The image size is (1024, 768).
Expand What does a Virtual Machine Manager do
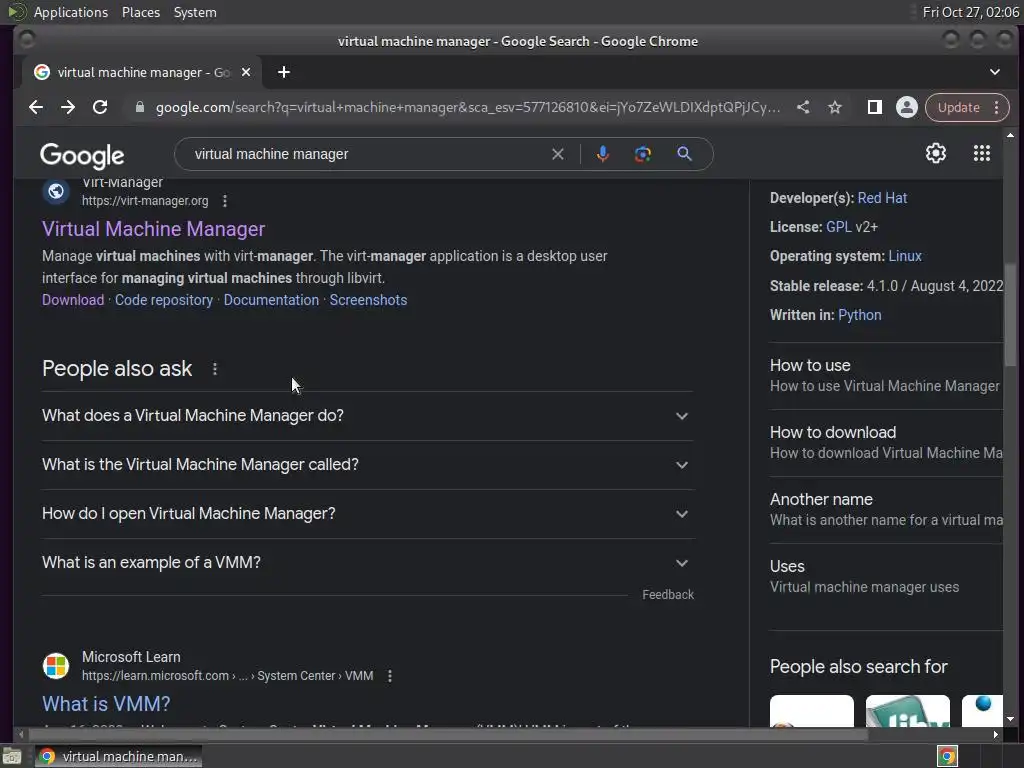click(x=368, y=416)
